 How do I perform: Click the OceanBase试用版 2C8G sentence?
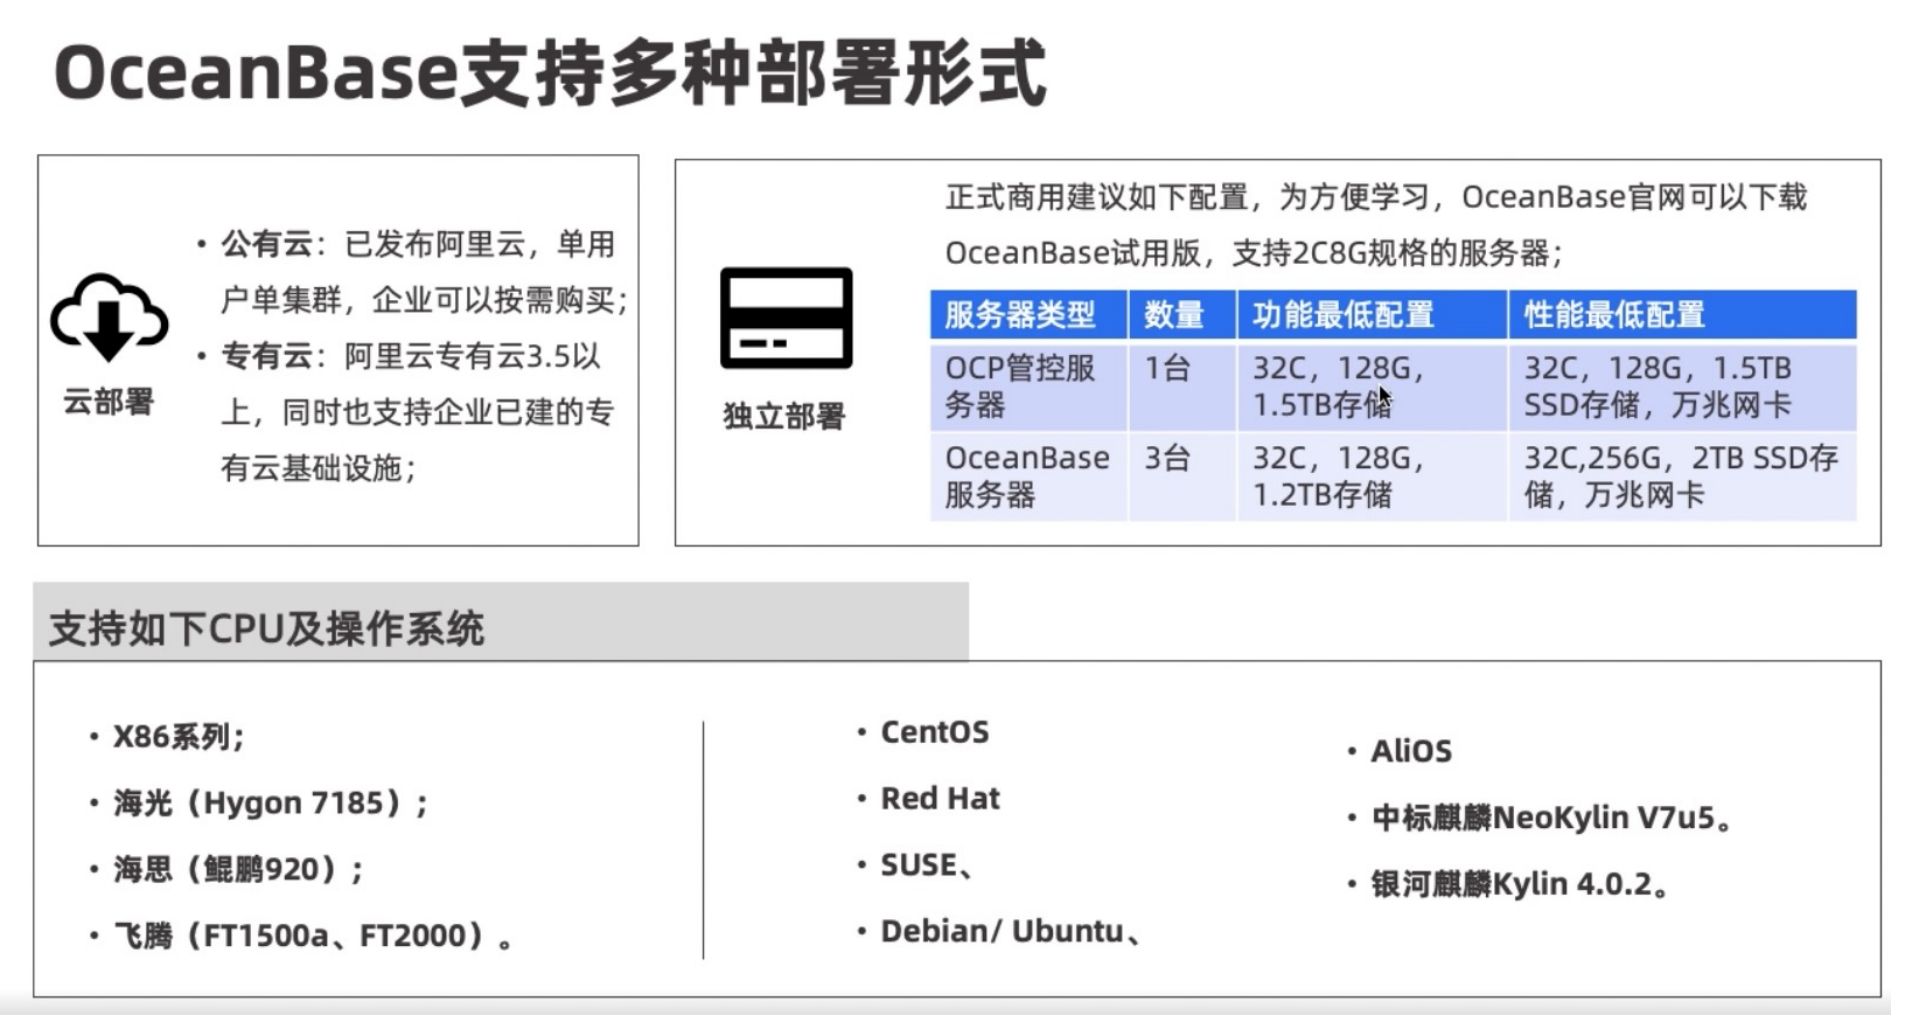click(1254, 252)
